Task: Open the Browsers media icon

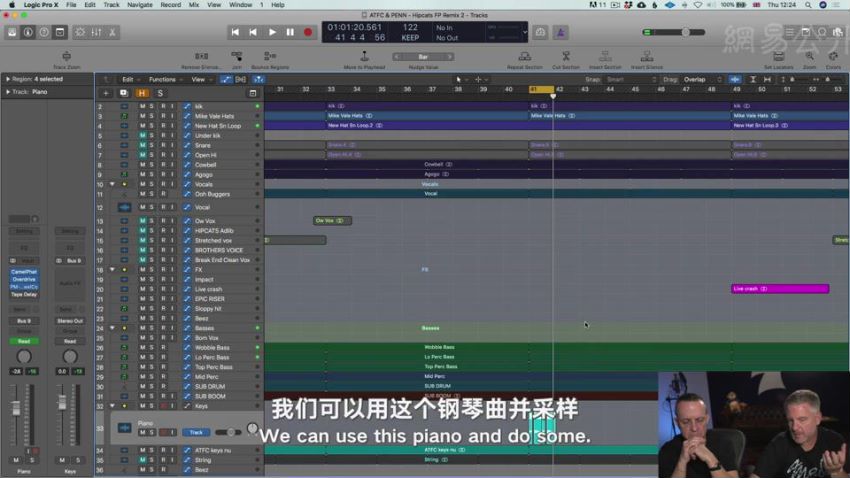Action: [838, 33]
